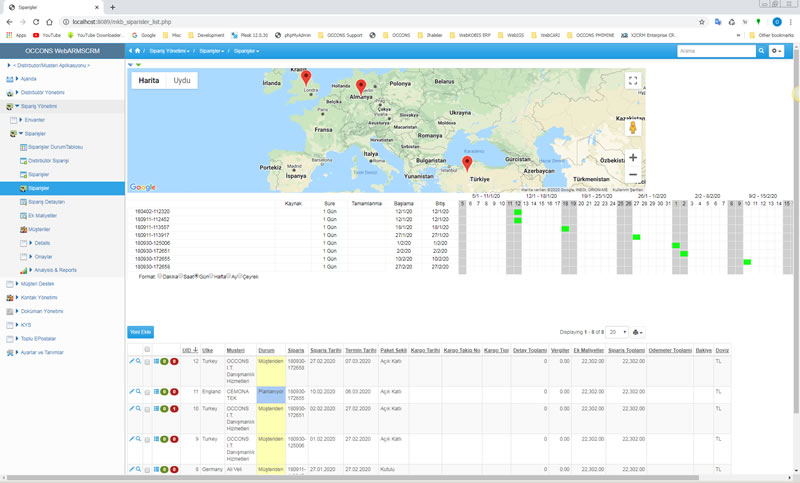Select the Dakika format radio button
Image resolution: width=800 pixels, height=483 pixels.
coord(160,276)
